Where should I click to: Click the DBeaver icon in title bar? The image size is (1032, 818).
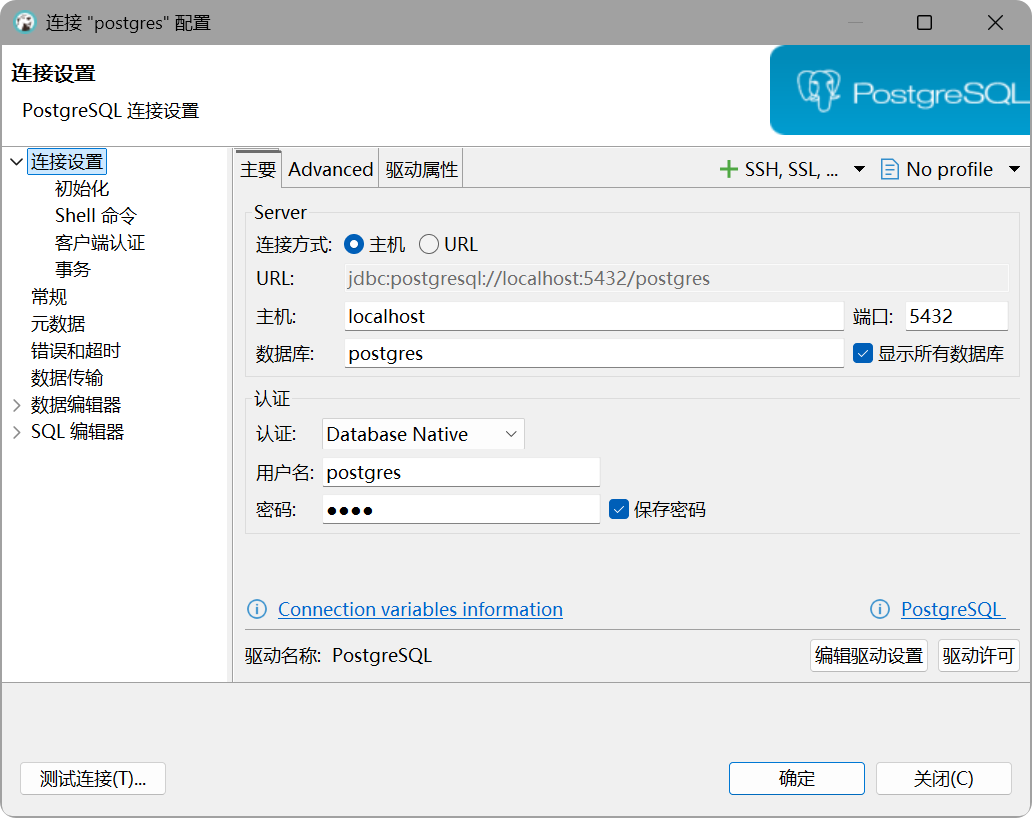[x=24, y=22]
